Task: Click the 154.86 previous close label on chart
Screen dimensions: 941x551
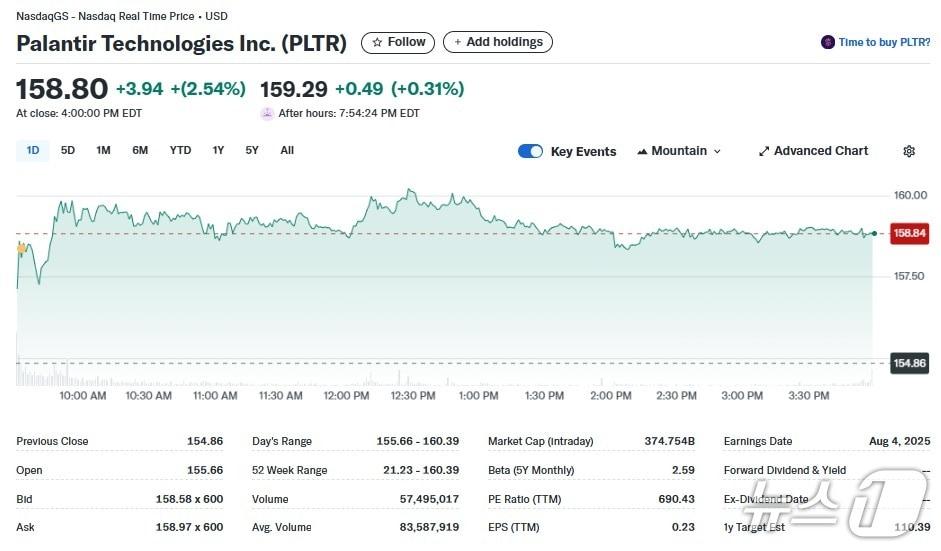Action: (909, 363)
